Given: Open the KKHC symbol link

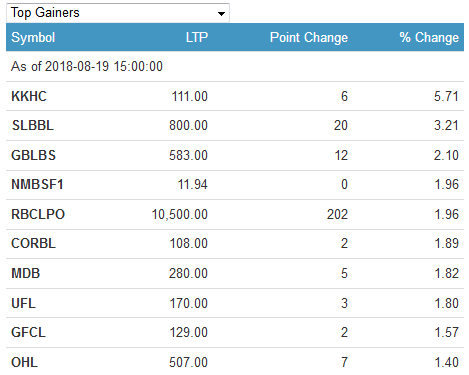Looking at the screenshot, I should point(29,96).
